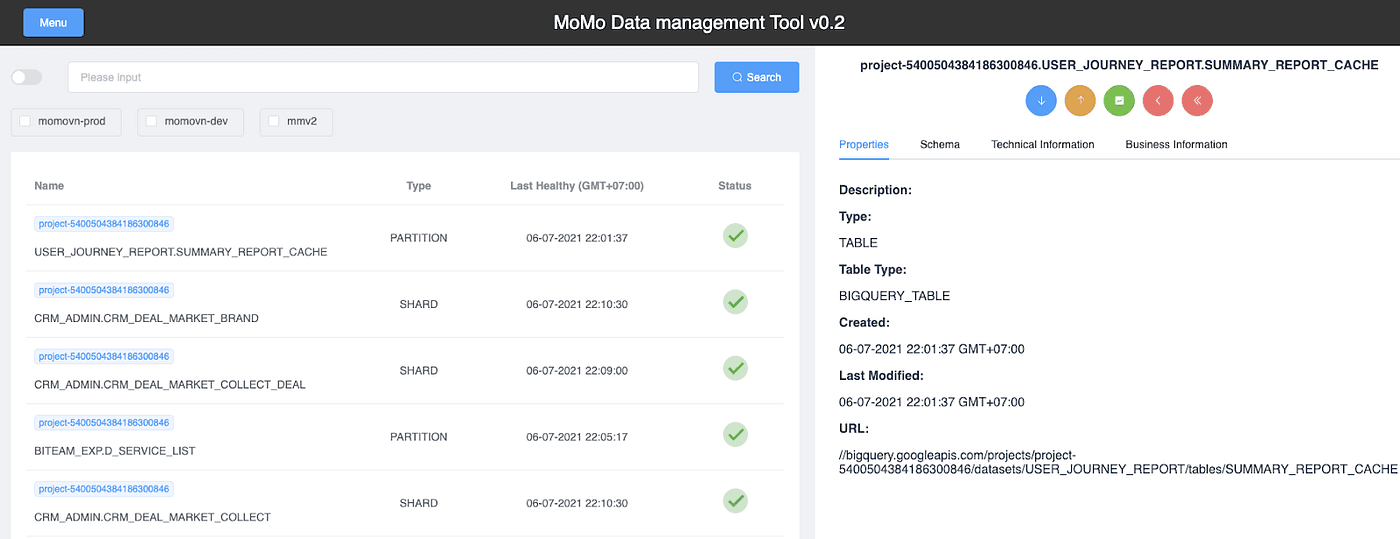Click status checkmark for CRM_DEAL_MARKET_COLLECT_DEAL row

(735, 368)
